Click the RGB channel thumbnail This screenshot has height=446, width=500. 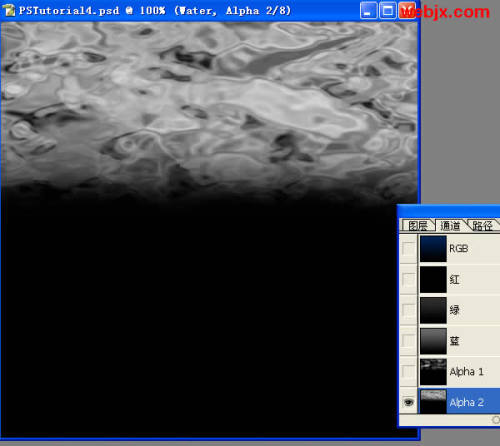[433, 249]
